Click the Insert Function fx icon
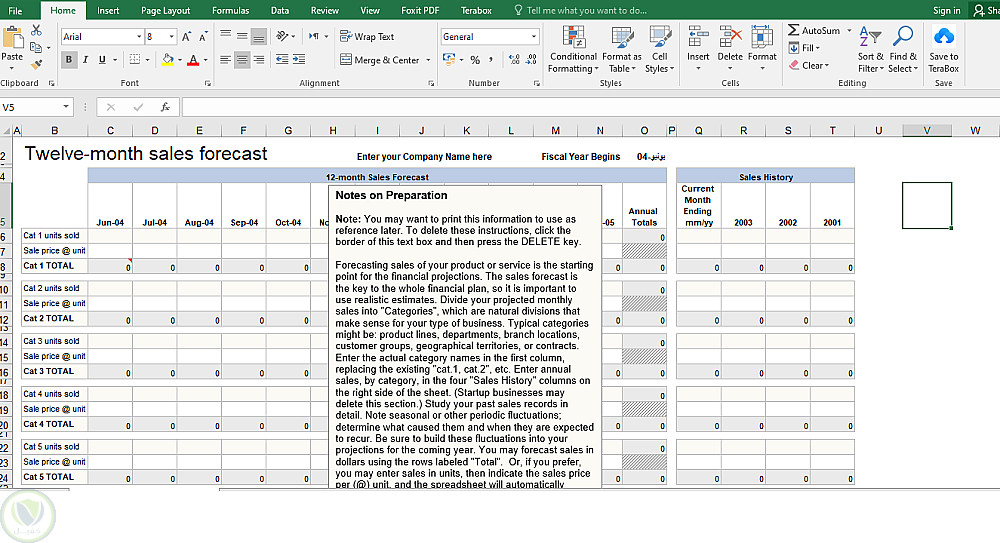The width and height of the screenshot is (1000, 543). point(165,107)
